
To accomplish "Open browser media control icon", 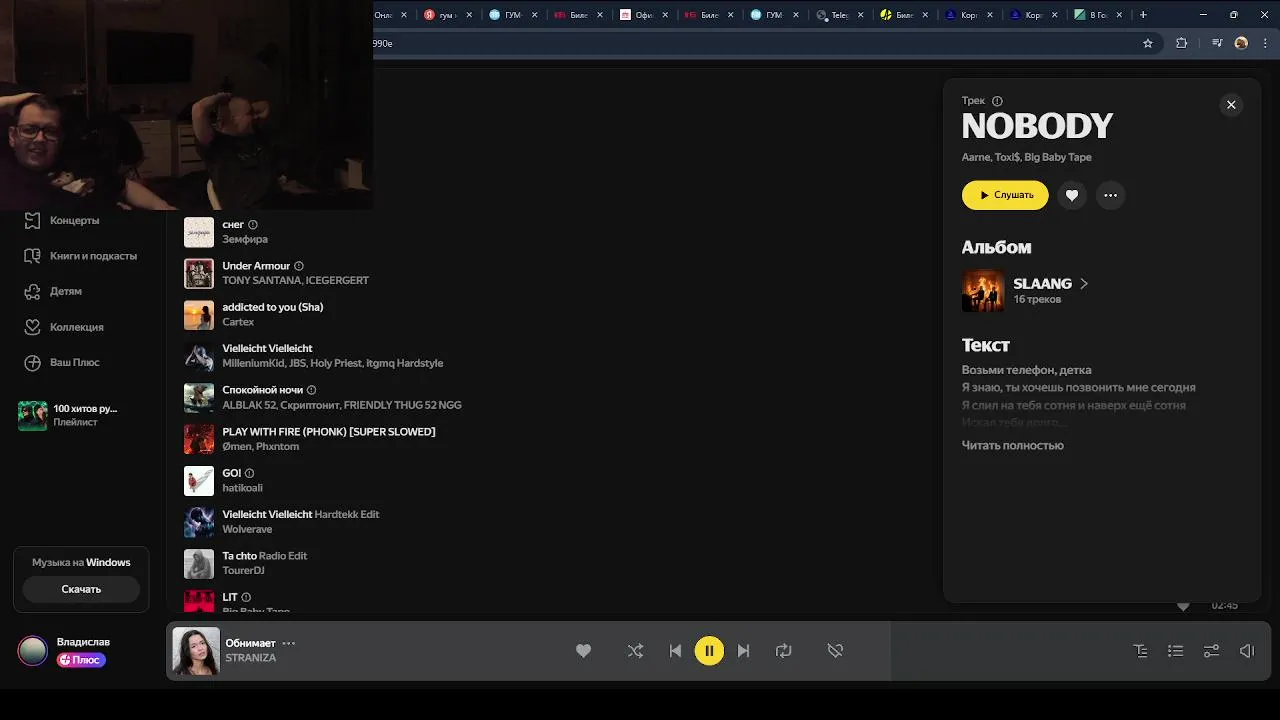I will 1217,43.
